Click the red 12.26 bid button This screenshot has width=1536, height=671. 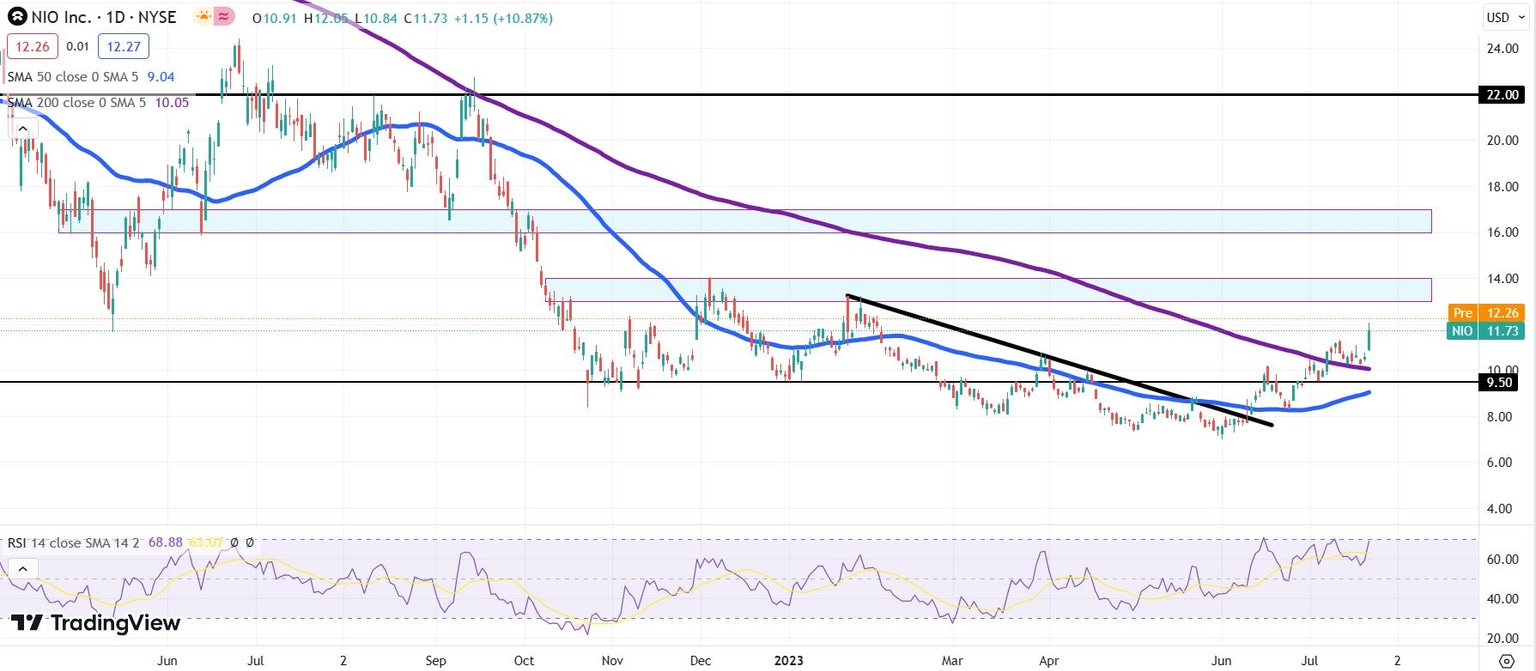pyautogui.click(x=31, y=46)
